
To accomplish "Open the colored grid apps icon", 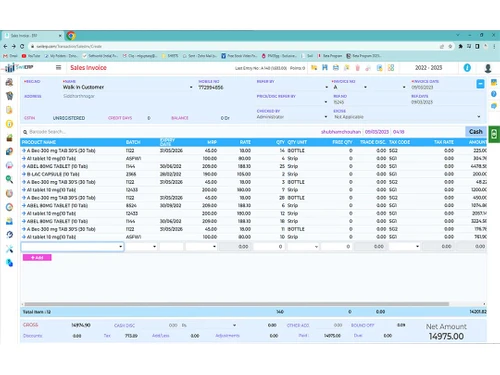I will (x=391, y=68).
